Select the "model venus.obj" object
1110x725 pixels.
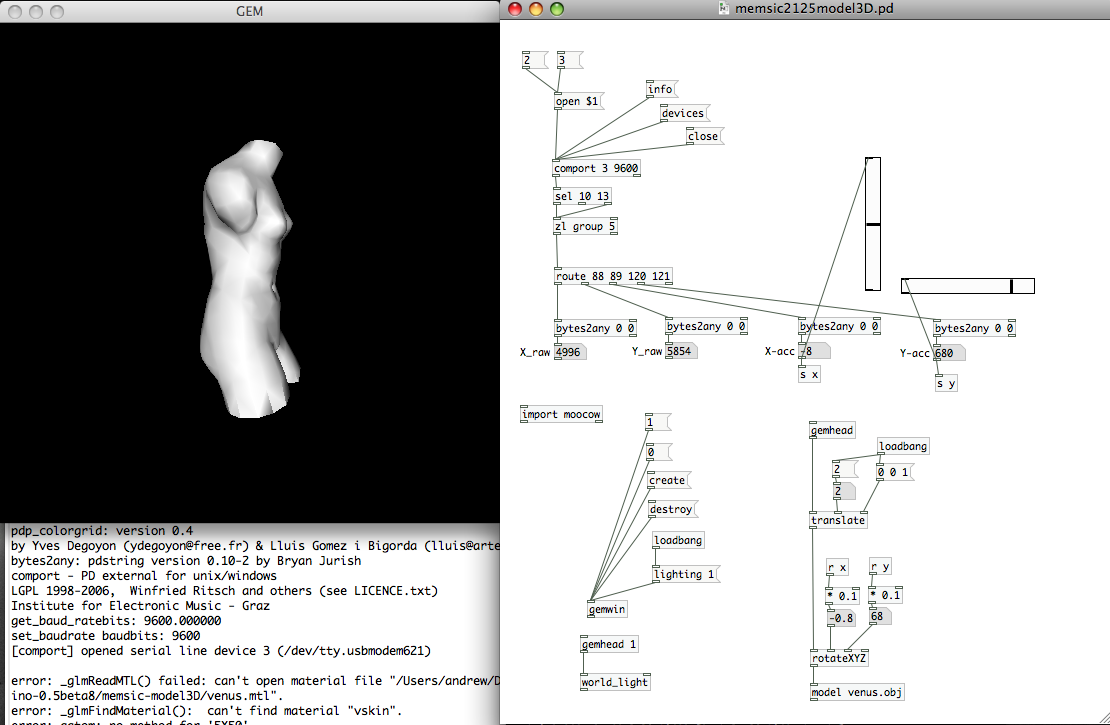[x=857, y=692]
